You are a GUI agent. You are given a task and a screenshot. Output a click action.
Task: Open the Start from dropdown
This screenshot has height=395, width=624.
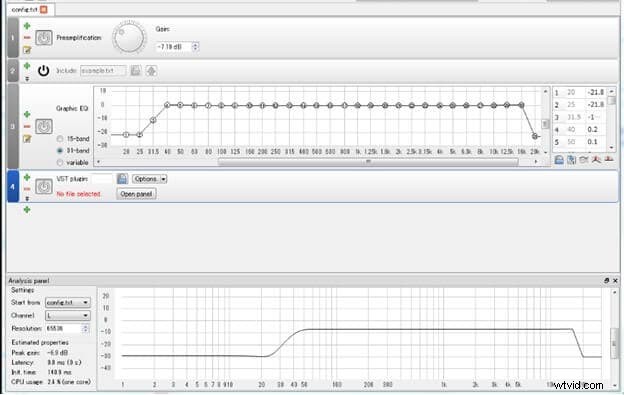click(67, 302)
